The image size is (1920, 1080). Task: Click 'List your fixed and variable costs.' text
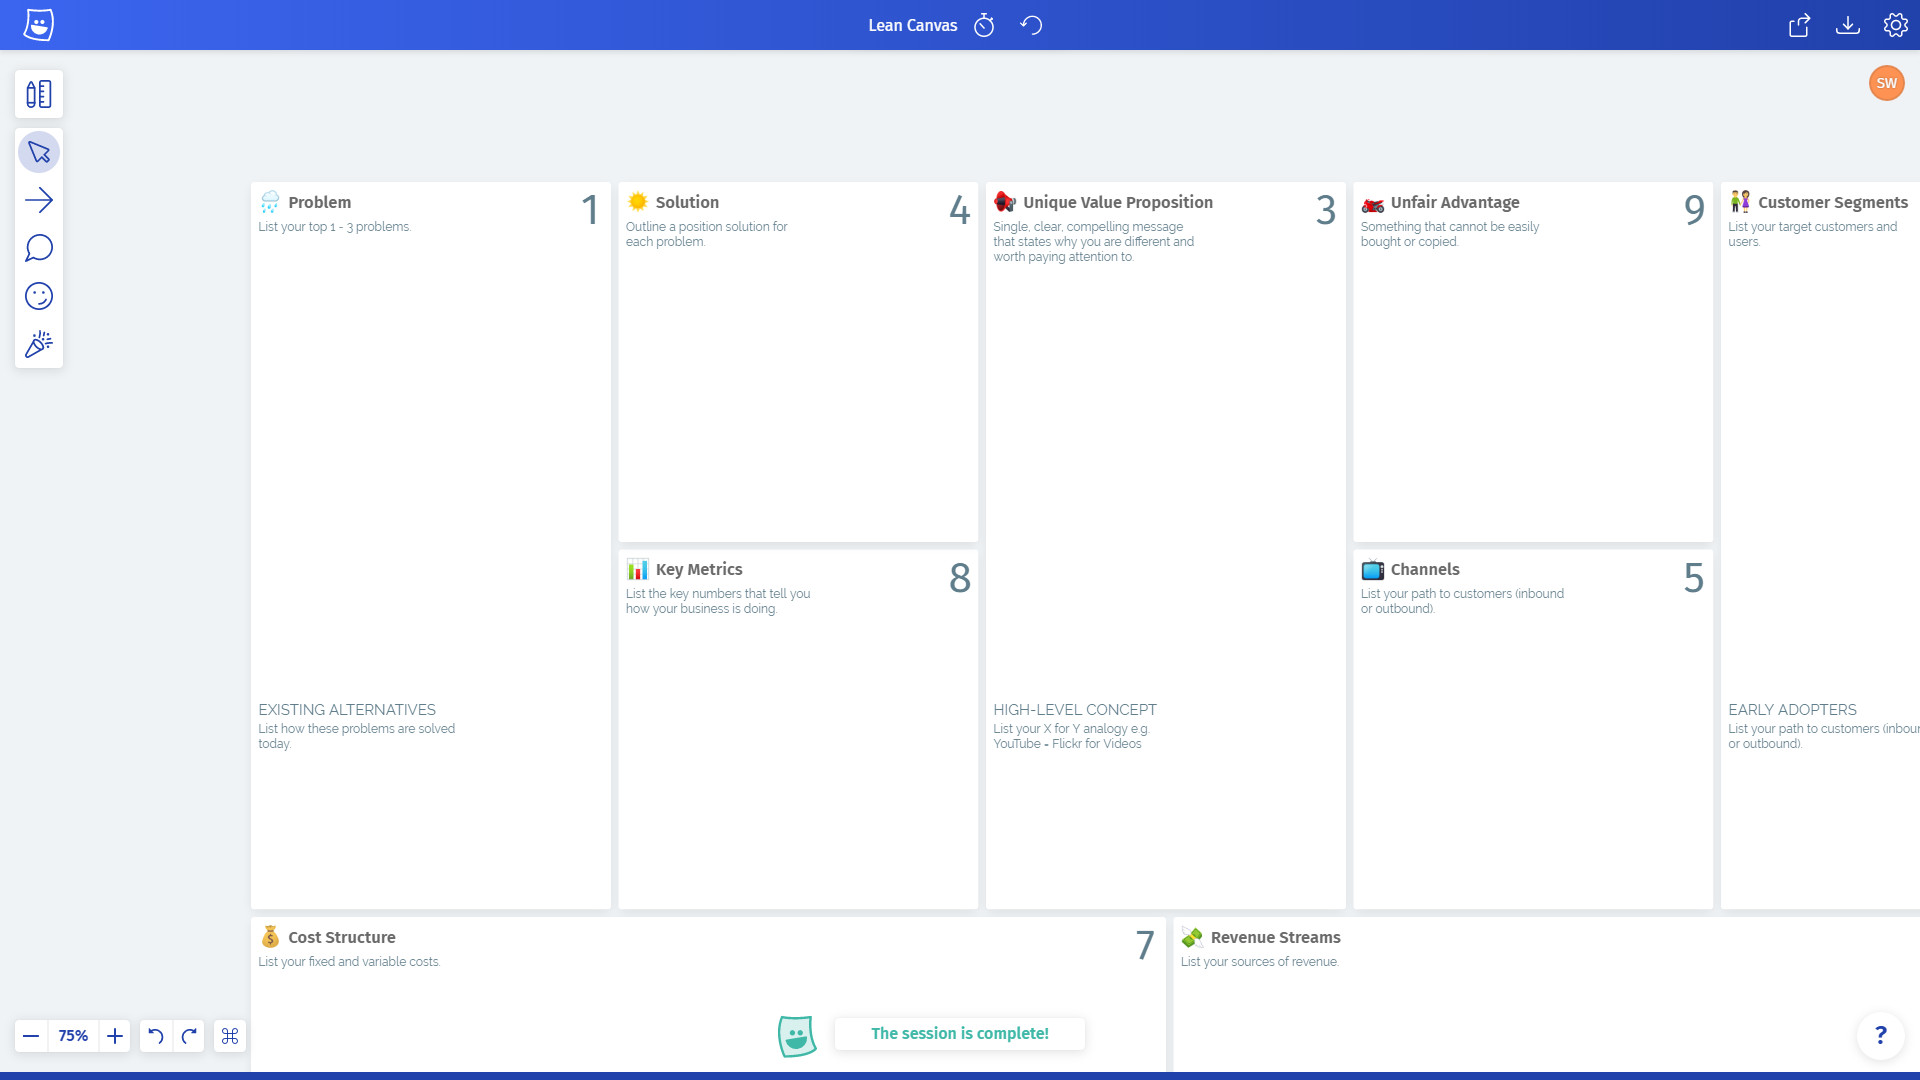click(349, 962)
